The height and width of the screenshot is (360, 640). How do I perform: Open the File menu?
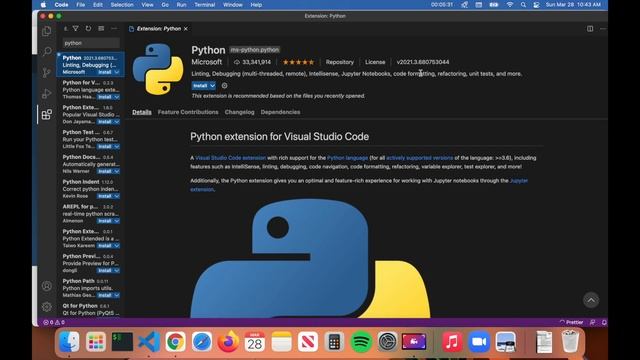pyautogui.click(x=81, y=5)
